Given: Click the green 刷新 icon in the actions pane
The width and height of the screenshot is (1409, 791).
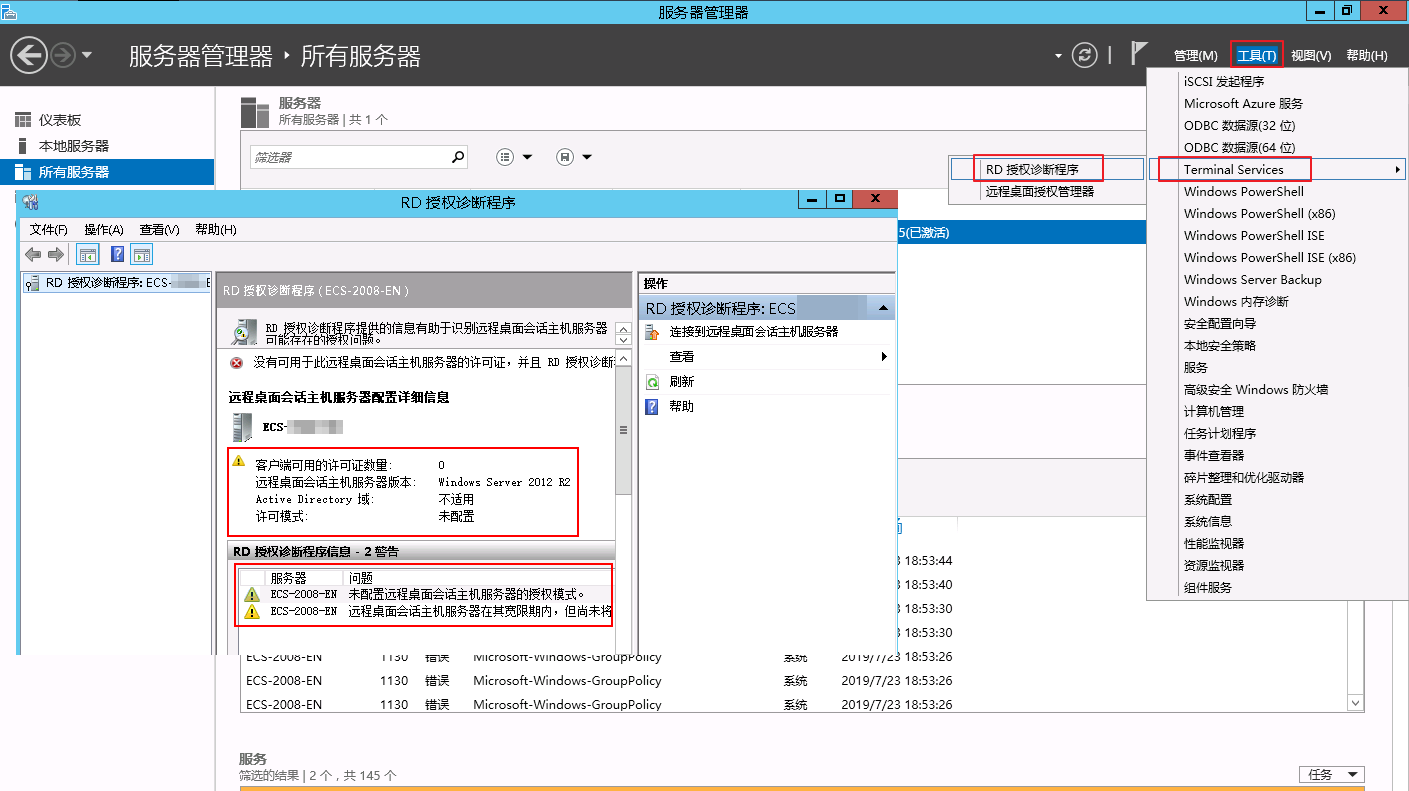Looking at the screenshot, I should tap(653, 382).
